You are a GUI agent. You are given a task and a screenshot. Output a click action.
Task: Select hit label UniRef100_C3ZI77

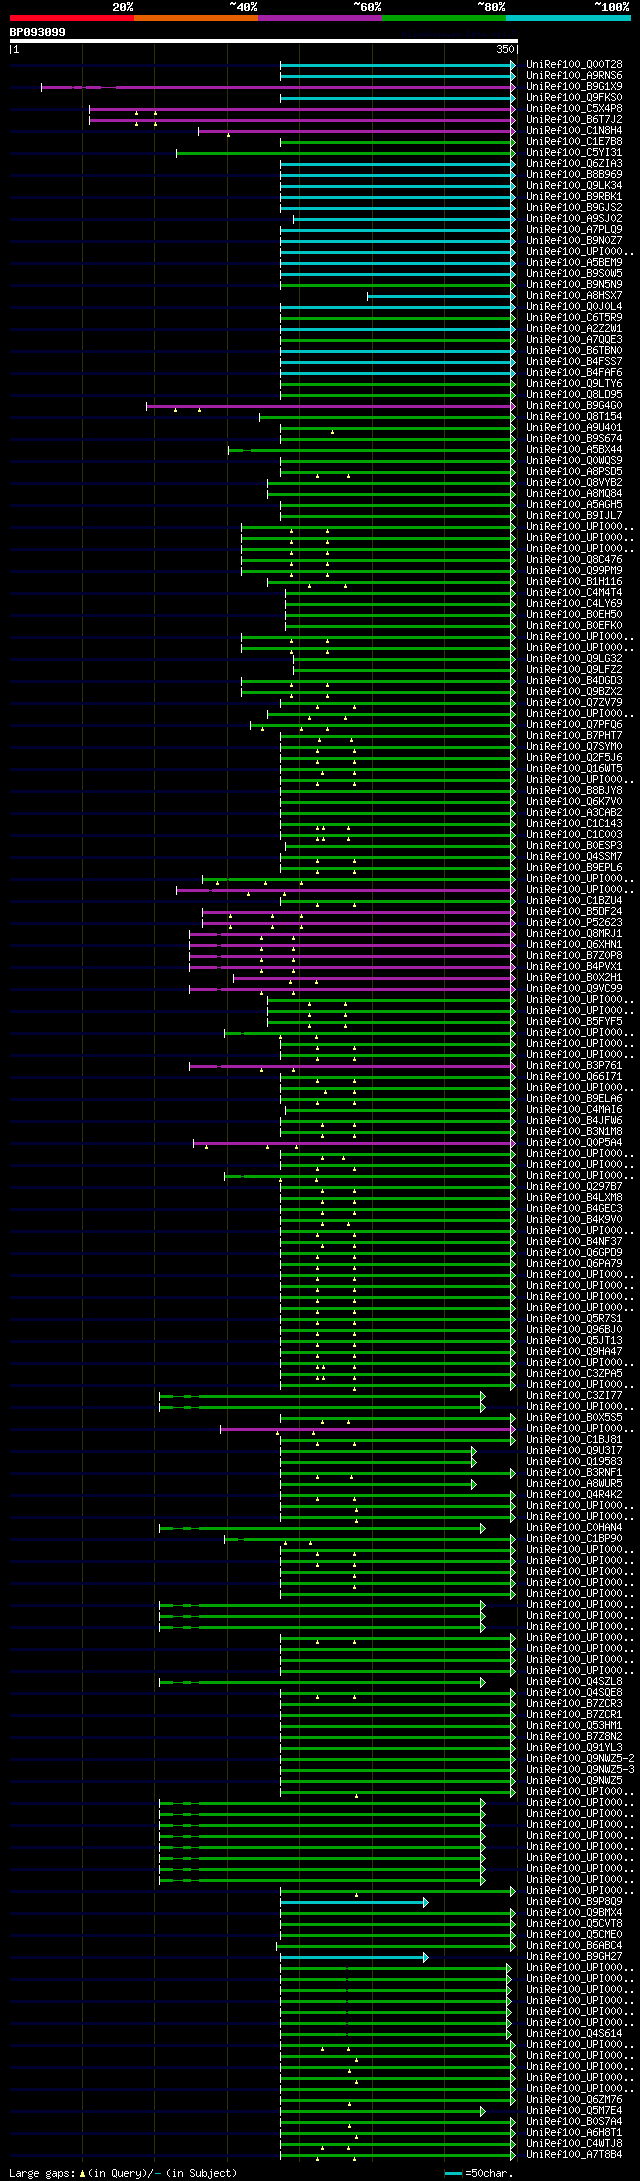tap(574, 1395)
